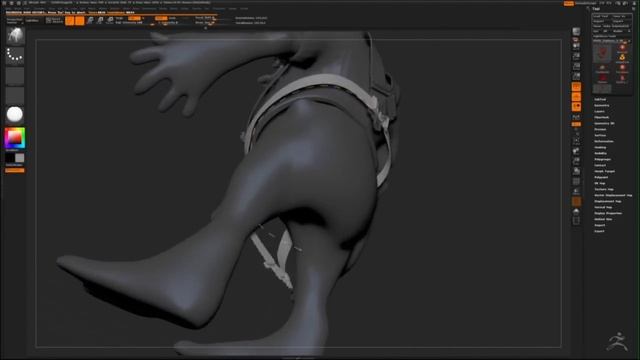
Task: Toggle the L.Sym local symmetry button
Action: (576, 118)
